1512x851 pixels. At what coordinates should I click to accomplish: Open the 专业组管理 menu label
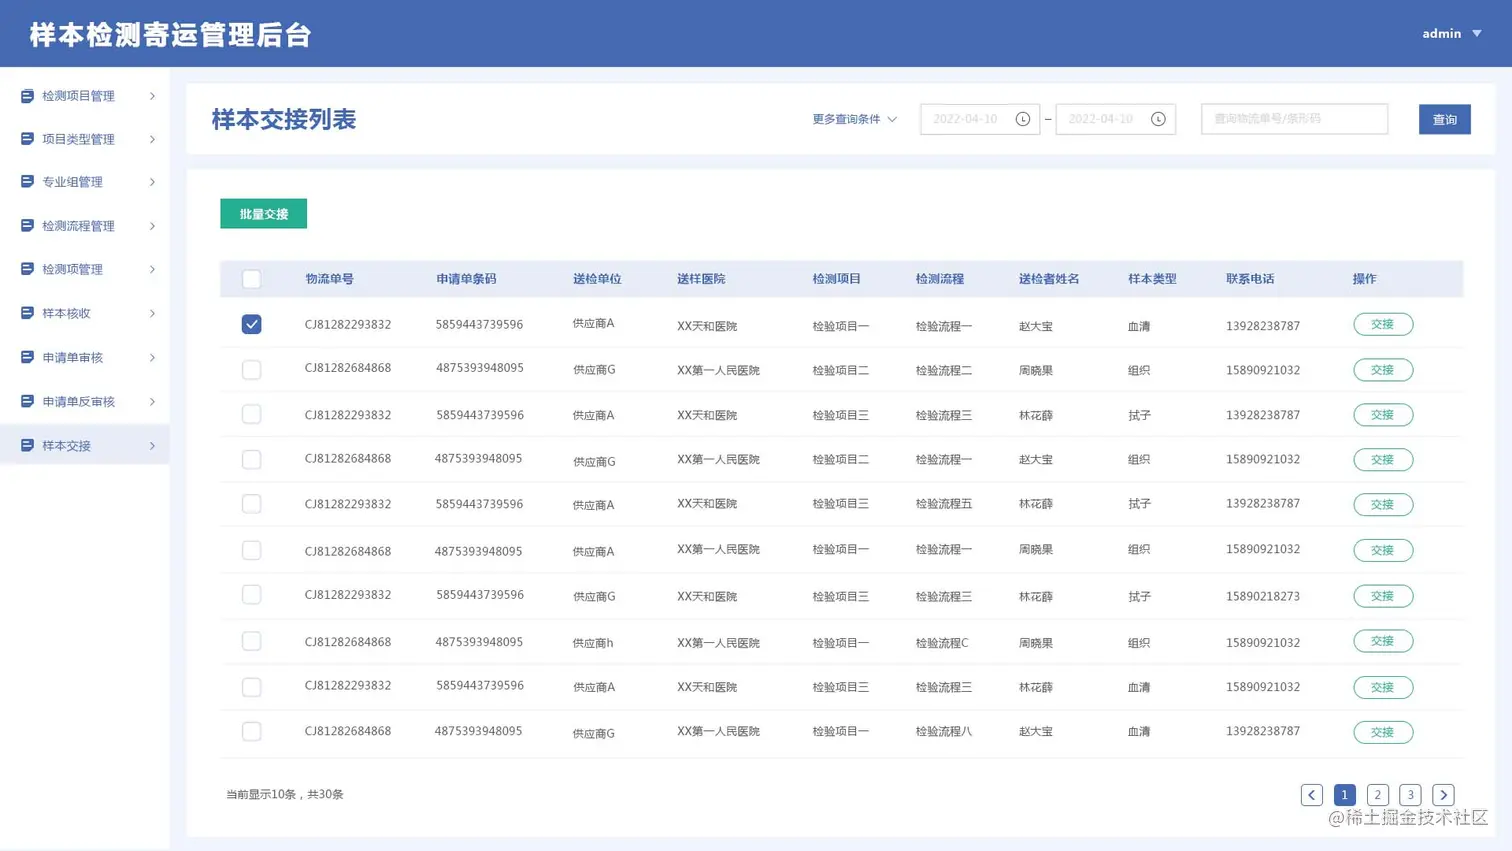point(72,182)
